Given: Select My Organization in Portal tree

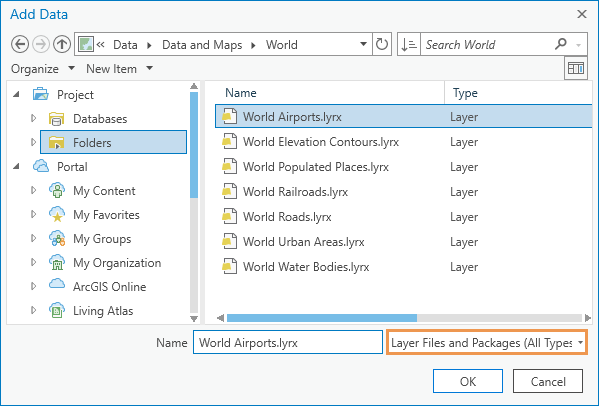Looking at the screenshot, I should click(117, 263).
